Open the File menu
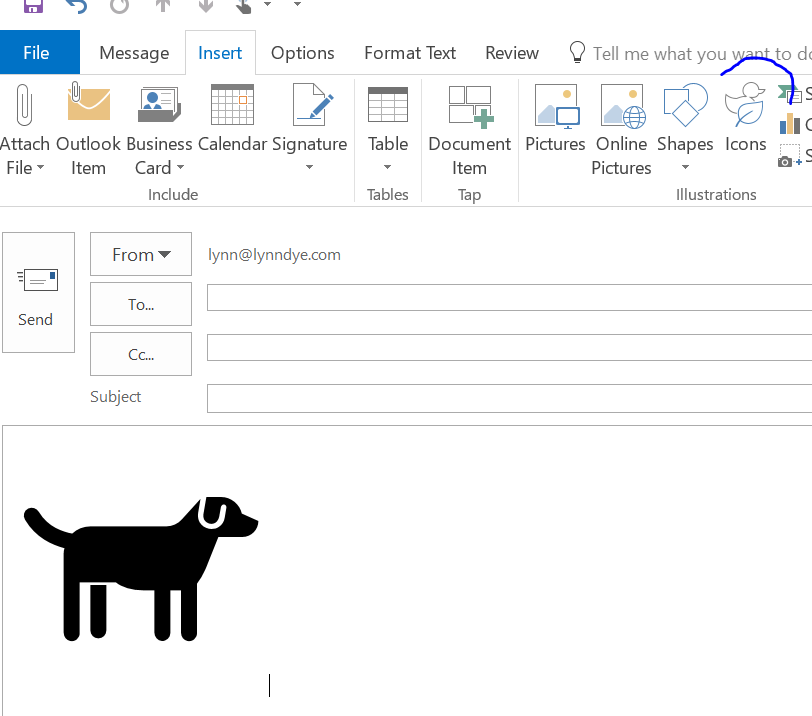The height and width of the screenshot is (716, 812). (x=39, y=52)
